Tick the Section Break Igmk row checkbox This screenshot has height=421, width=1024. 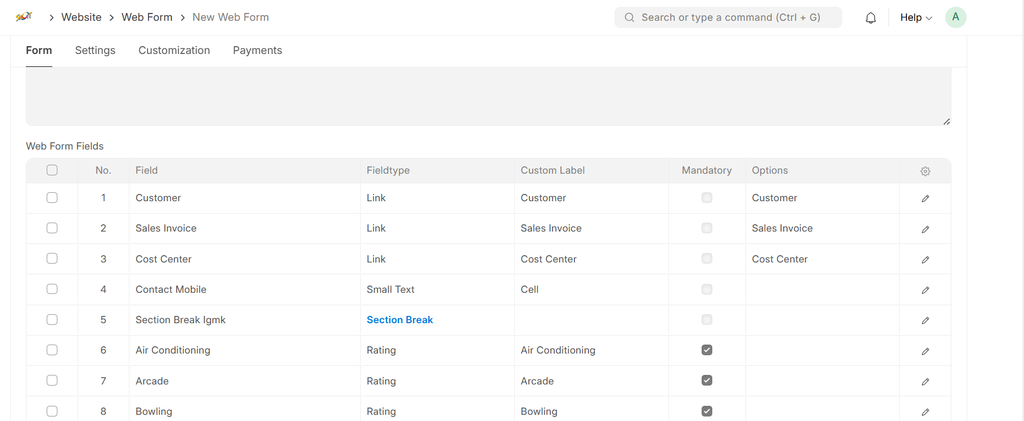[x=52, y=320]
